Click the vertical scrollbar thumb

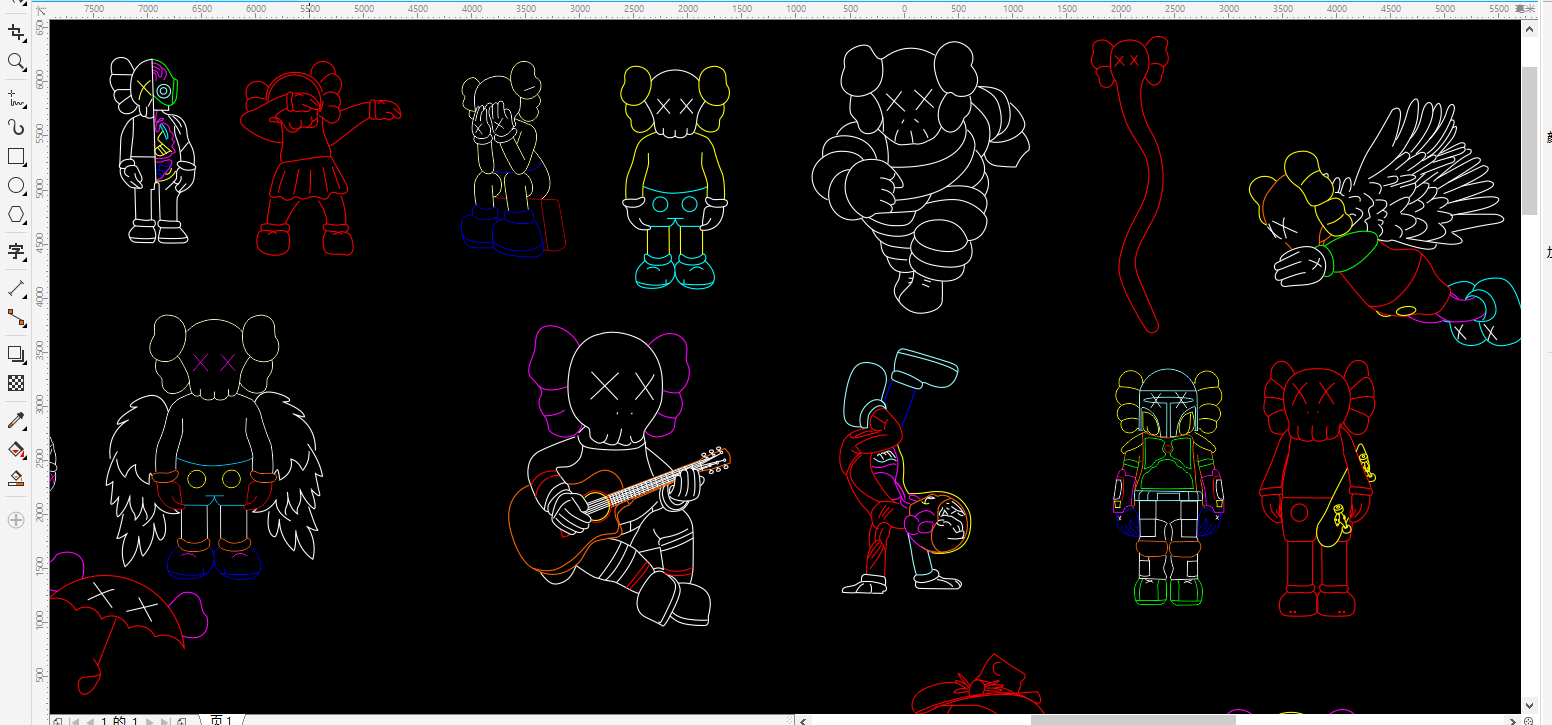point(1529,140)
